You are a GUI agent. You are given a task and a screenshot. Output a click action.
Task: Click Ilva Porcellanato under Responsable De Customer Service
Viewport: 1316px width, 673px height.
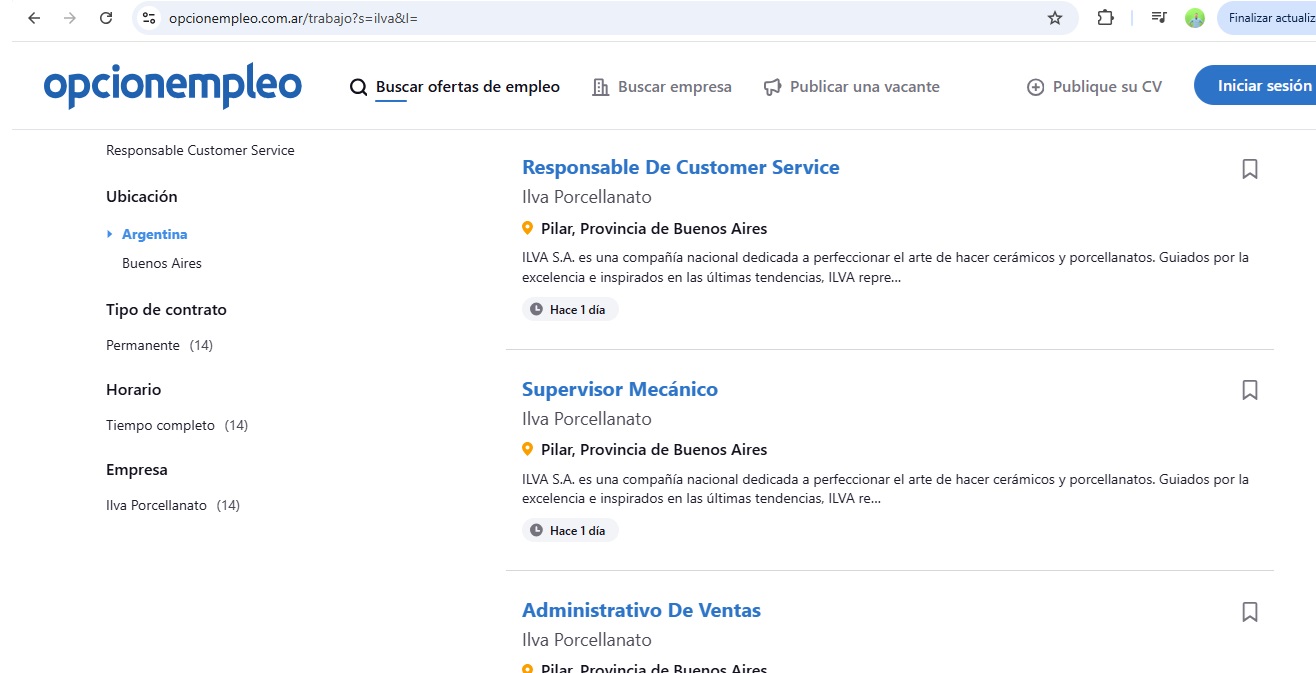click(587, 197)
